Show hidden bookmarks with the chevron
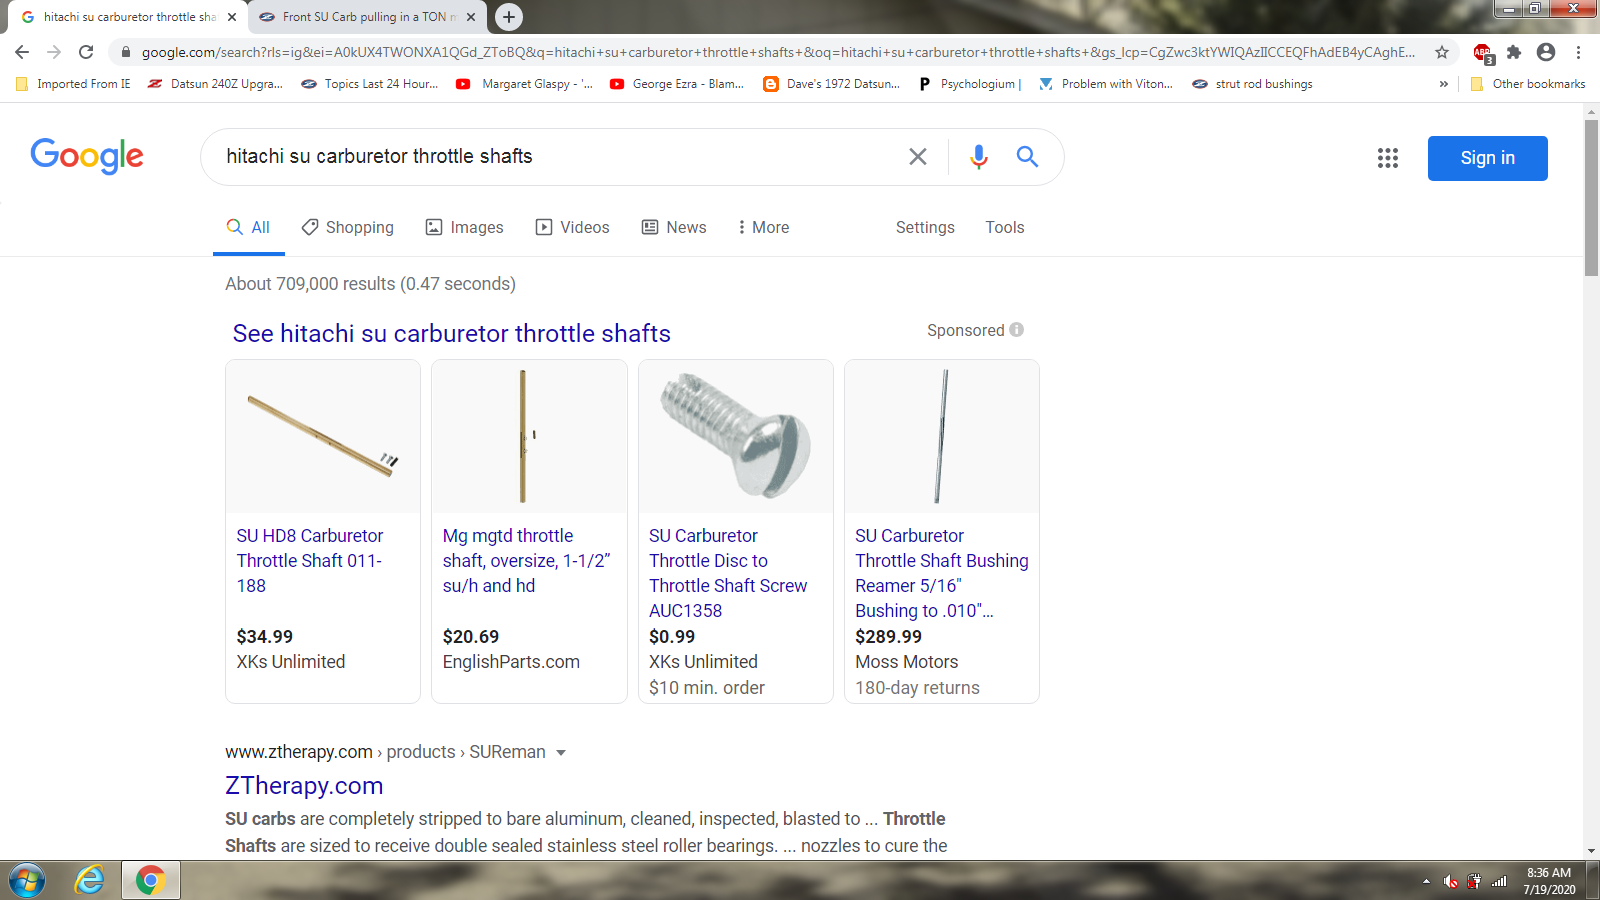This screenshot has height=900, width=1600. click(x=1443, y=84)
